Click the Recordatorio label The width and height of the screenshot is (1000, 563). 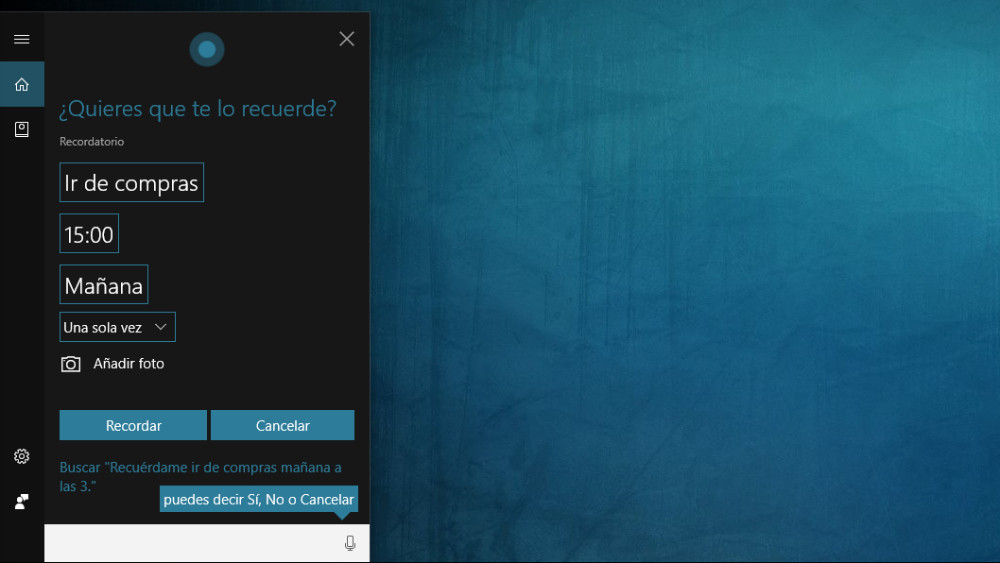tap(92, 142)
